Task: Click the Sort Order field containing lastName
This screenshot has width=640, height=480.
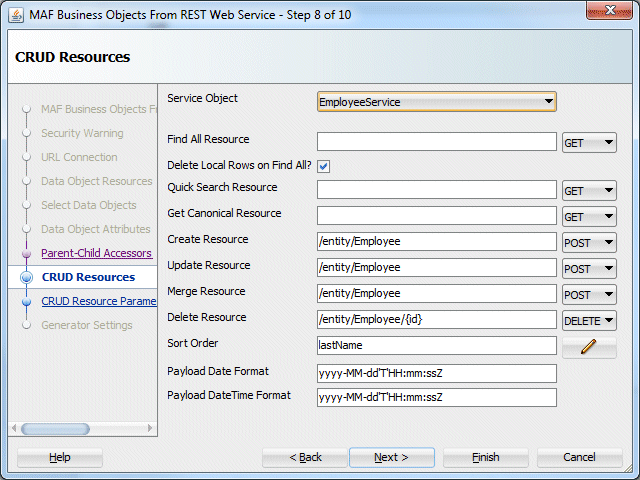Action: [x=437, y=346]
